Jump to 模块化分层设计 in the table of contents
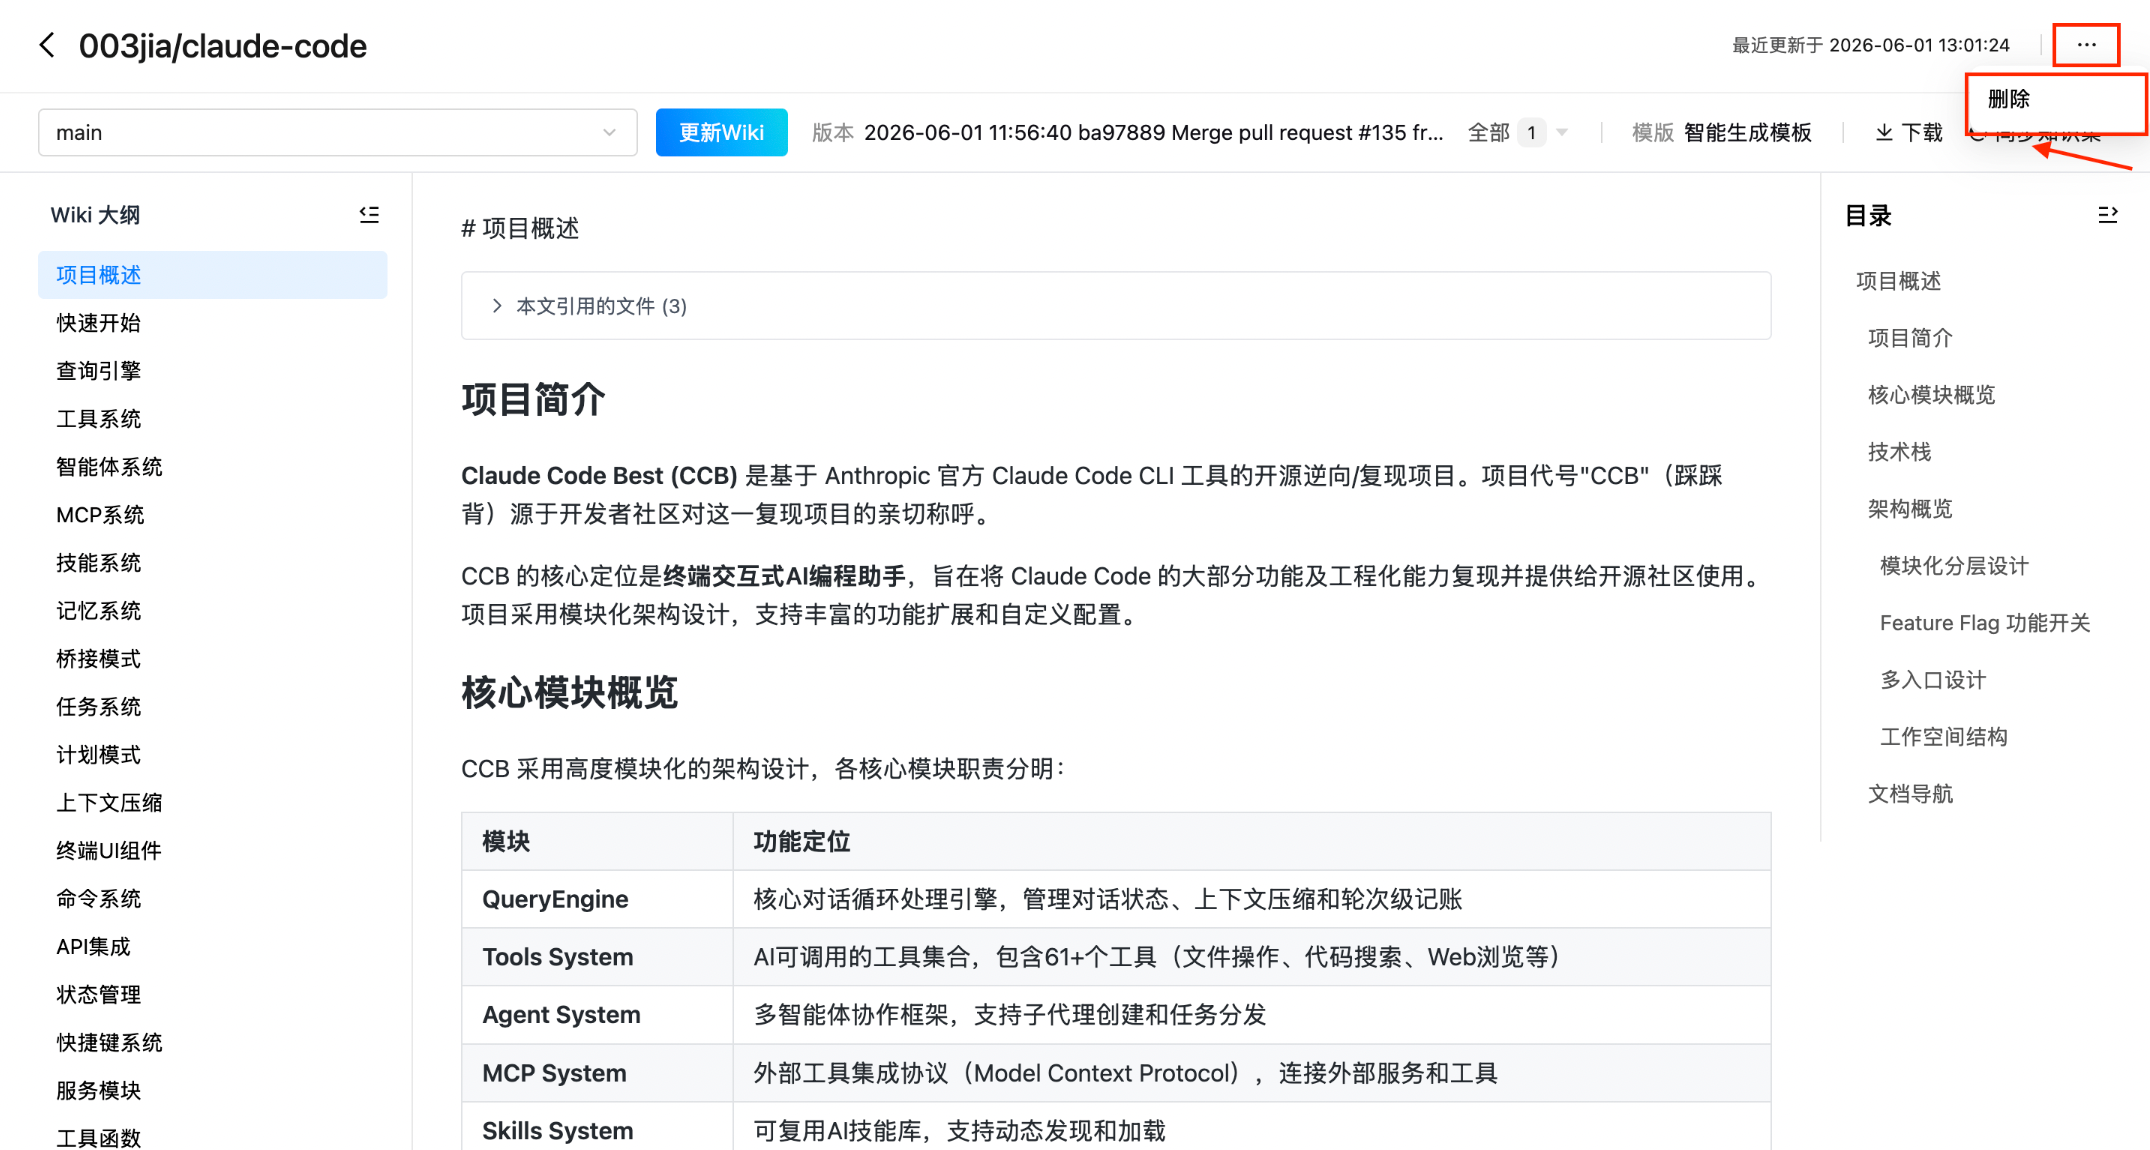Screen dimensions: 2150x1150 point(1954,566)
